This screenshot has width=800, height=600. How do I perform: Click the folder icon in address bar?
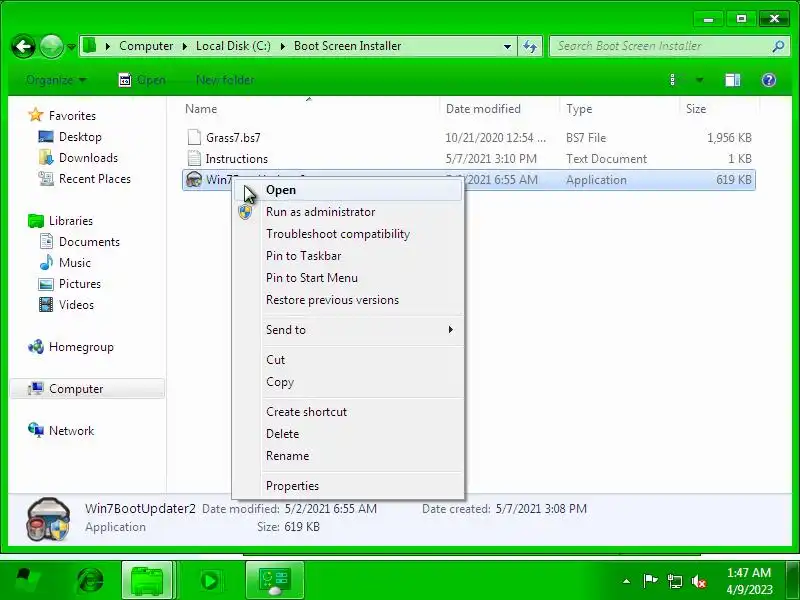90,45
